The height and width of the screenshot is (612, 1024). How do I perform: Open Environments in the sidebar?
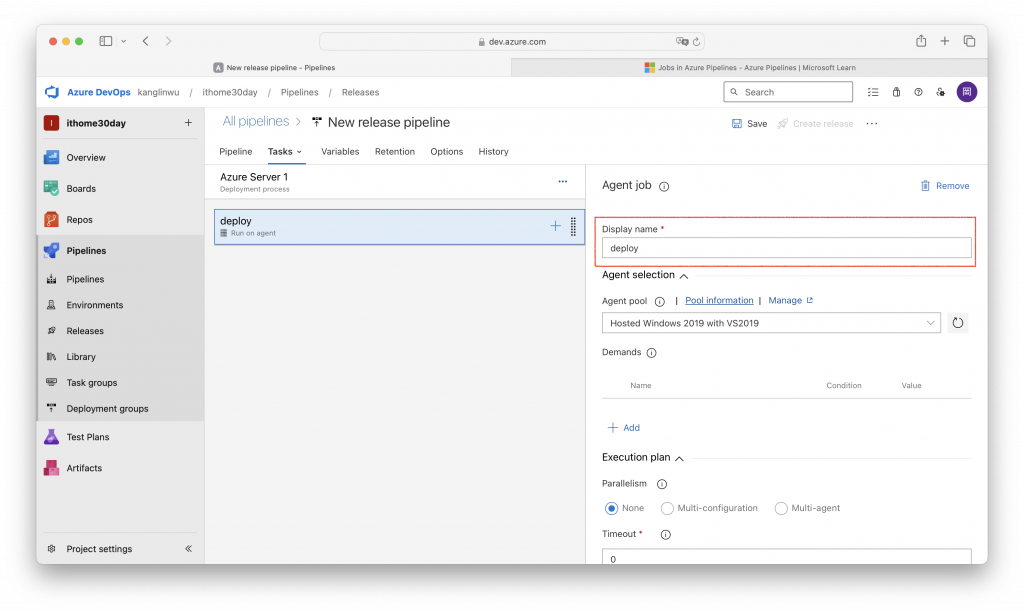click(95, 305)
